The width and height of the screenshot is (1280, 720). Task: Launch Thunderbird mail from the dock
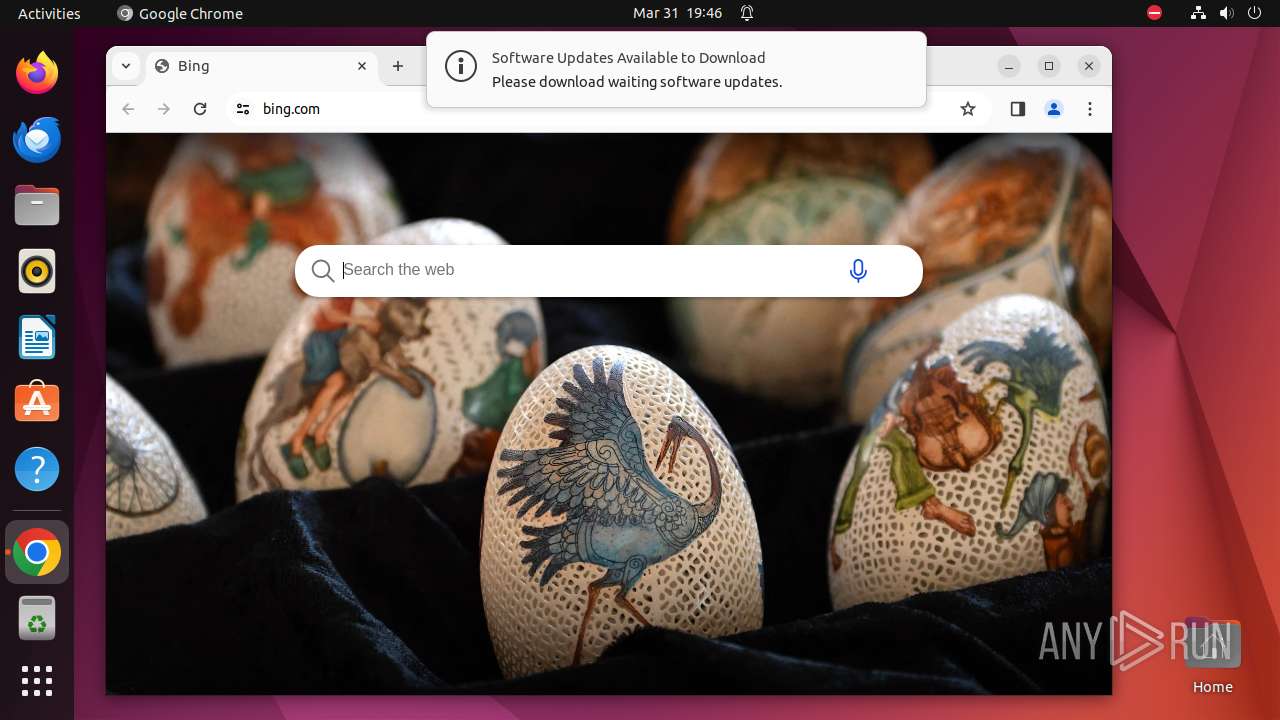(37, 139)
